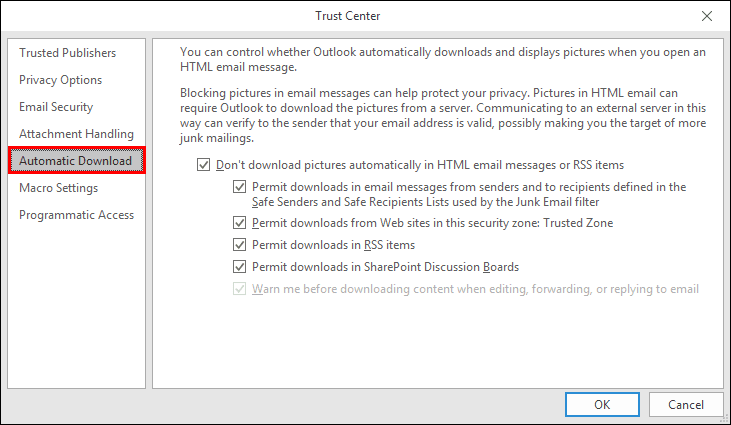731x425 pixels.
Task: Click the Warn me before downloading checkbox
Action: pyautogui.click(x=239, y=289)
